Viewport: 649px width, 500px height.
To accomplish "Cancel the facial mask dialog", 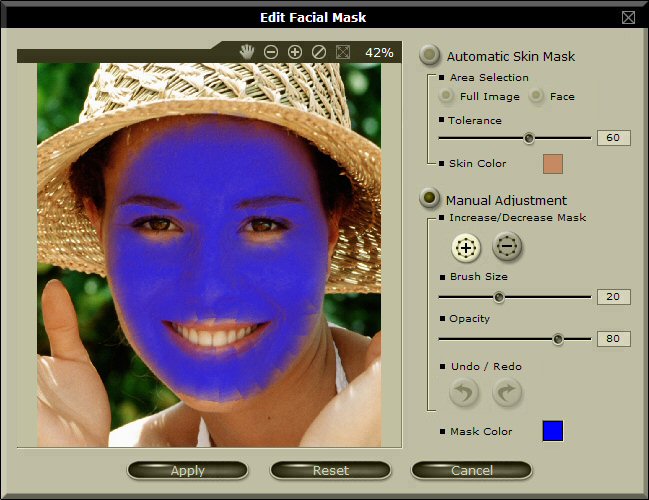I will (x=471, y=470).
